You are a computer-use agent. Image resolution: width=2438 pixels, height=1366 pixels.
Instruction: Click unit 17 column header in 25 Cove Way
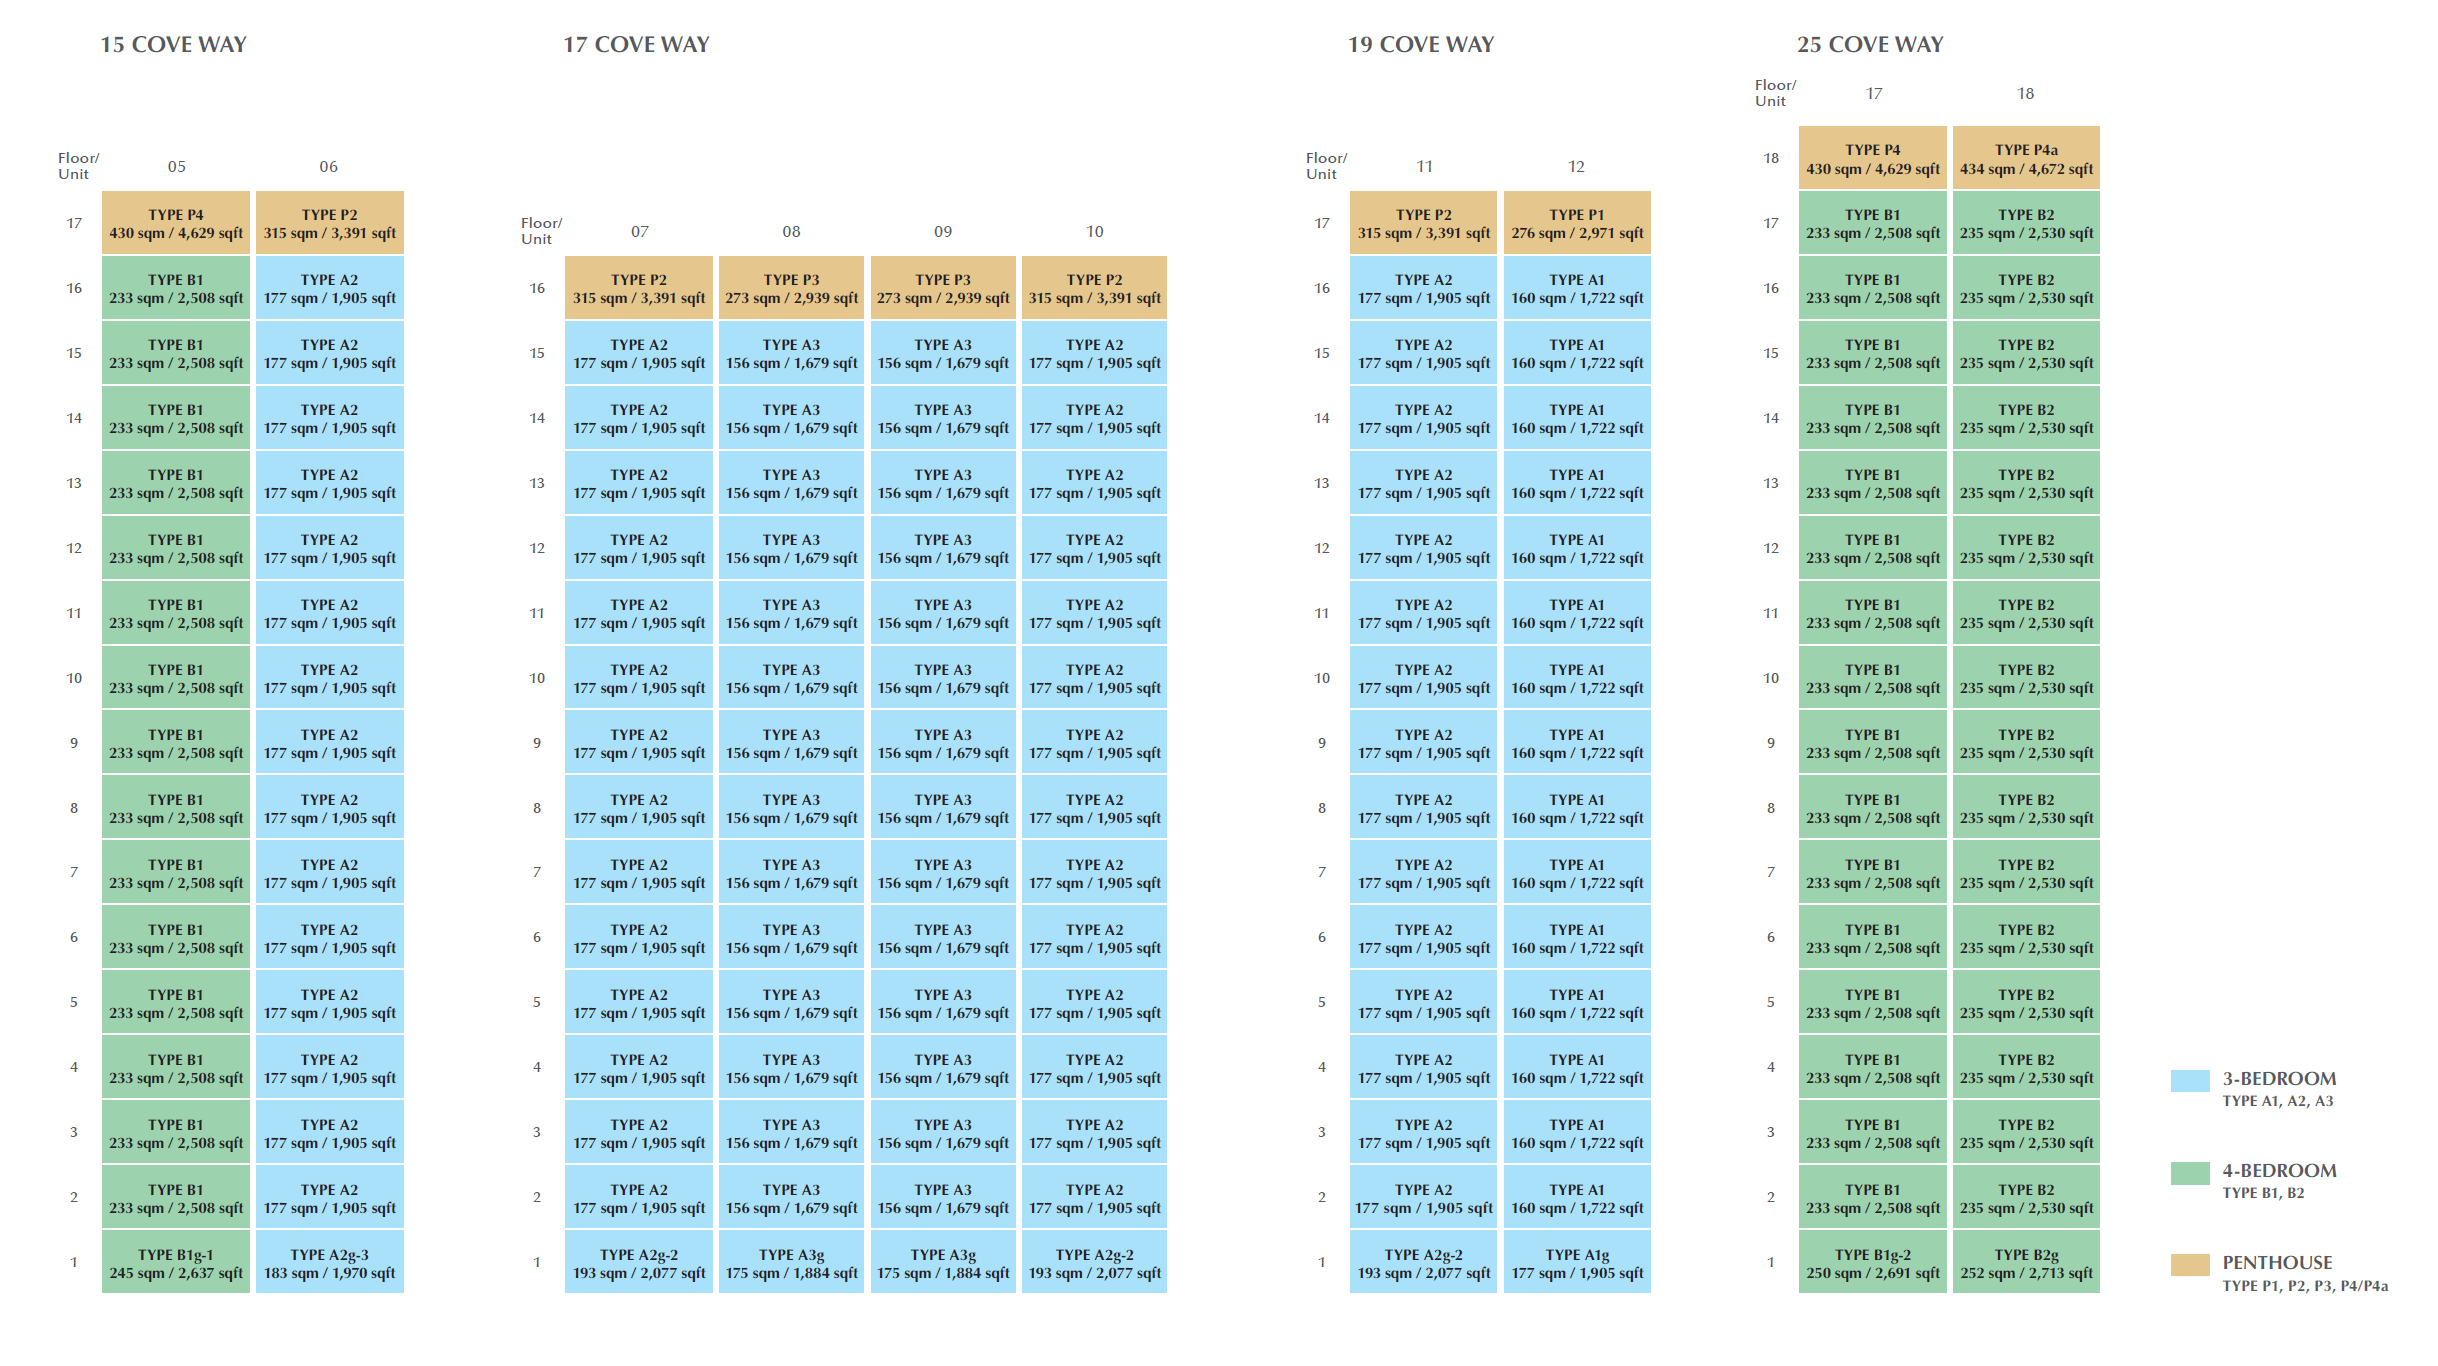tap(1874, 93)
